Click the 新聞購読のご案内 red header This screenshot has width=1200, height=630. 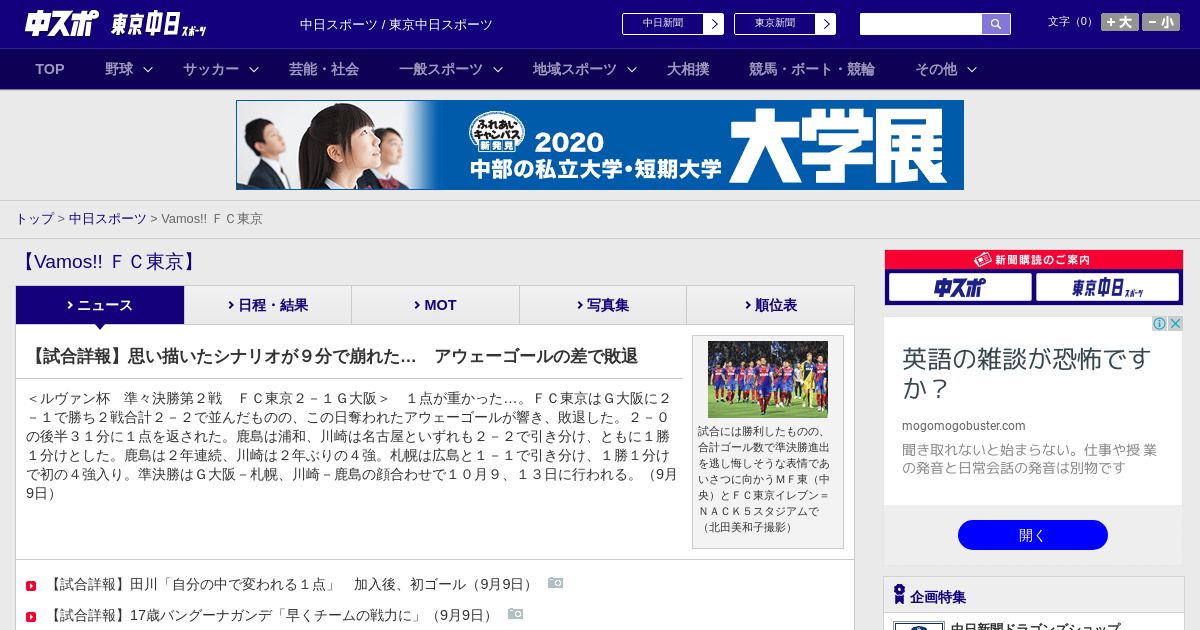[x=1034, y=259]
